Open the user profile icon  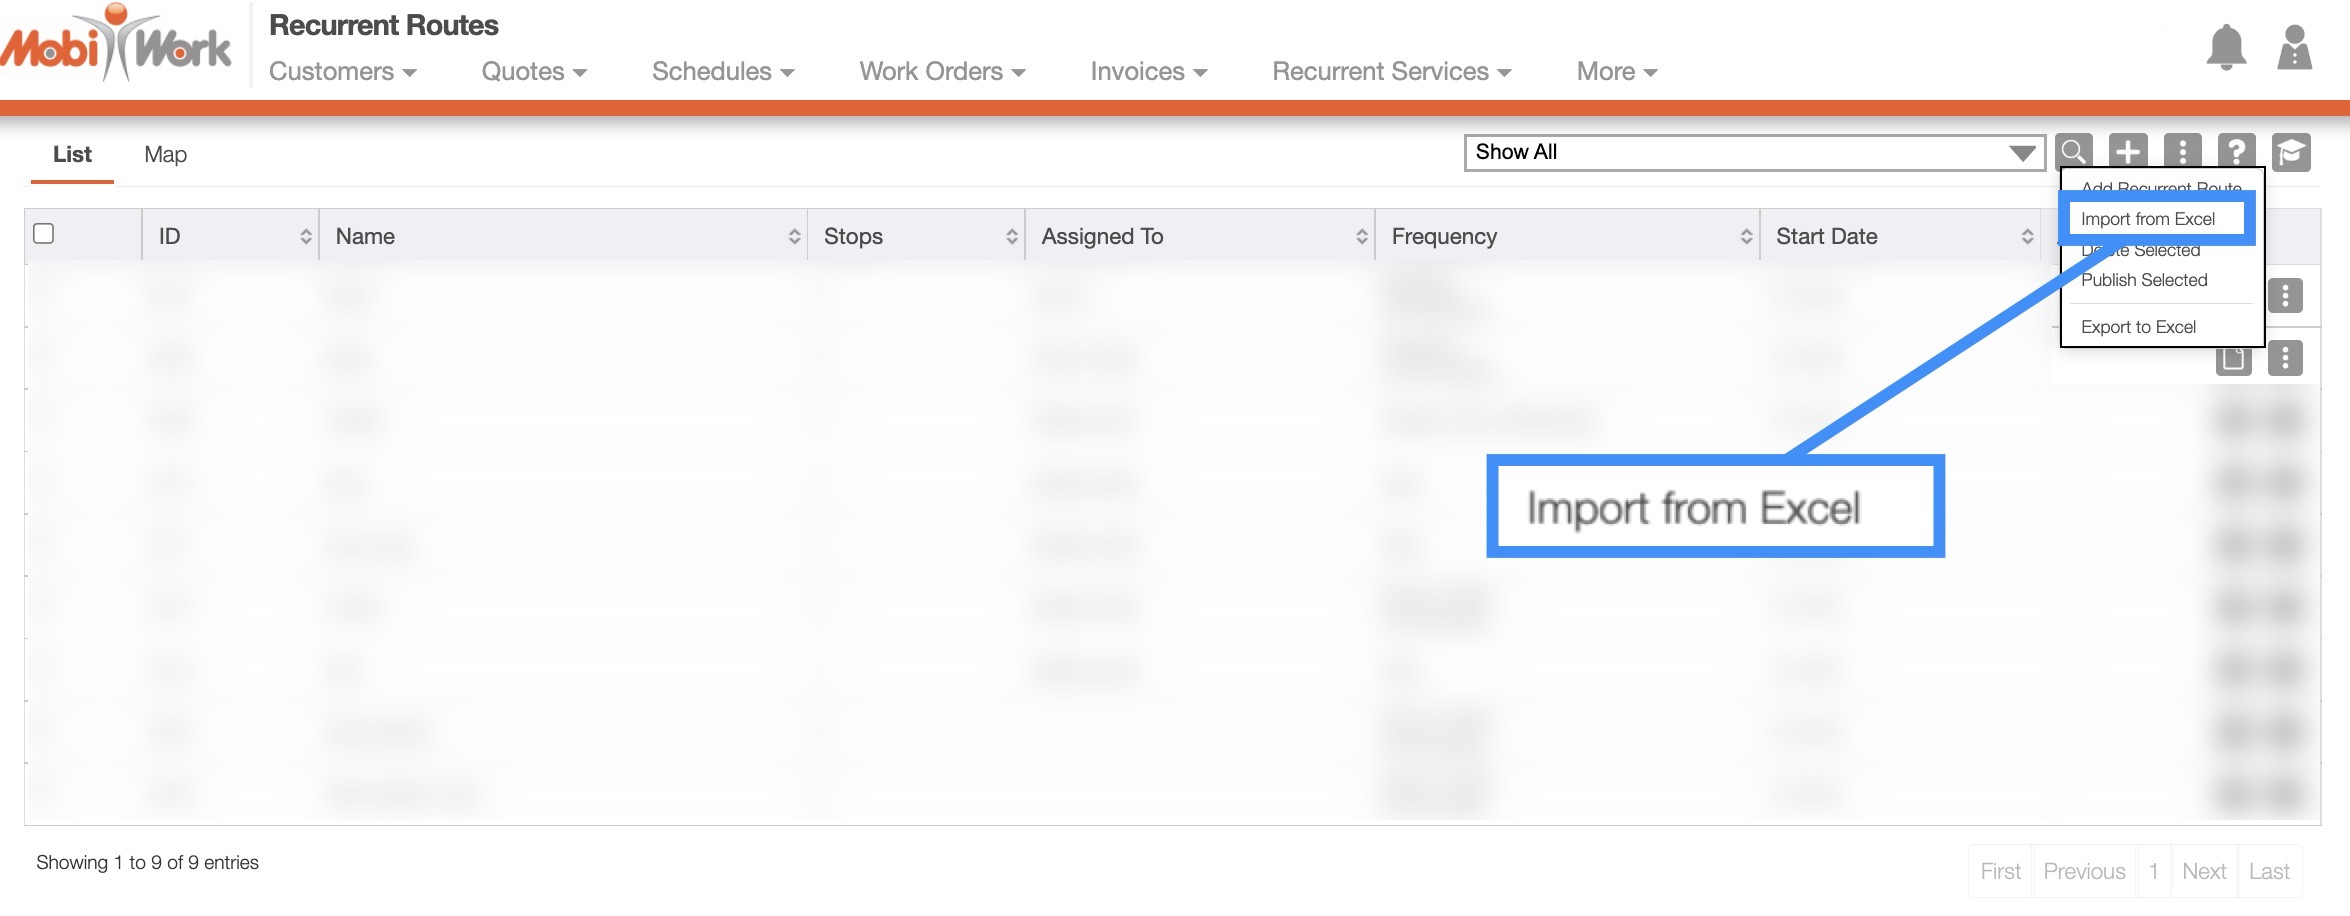click(x=2294, y=47)
